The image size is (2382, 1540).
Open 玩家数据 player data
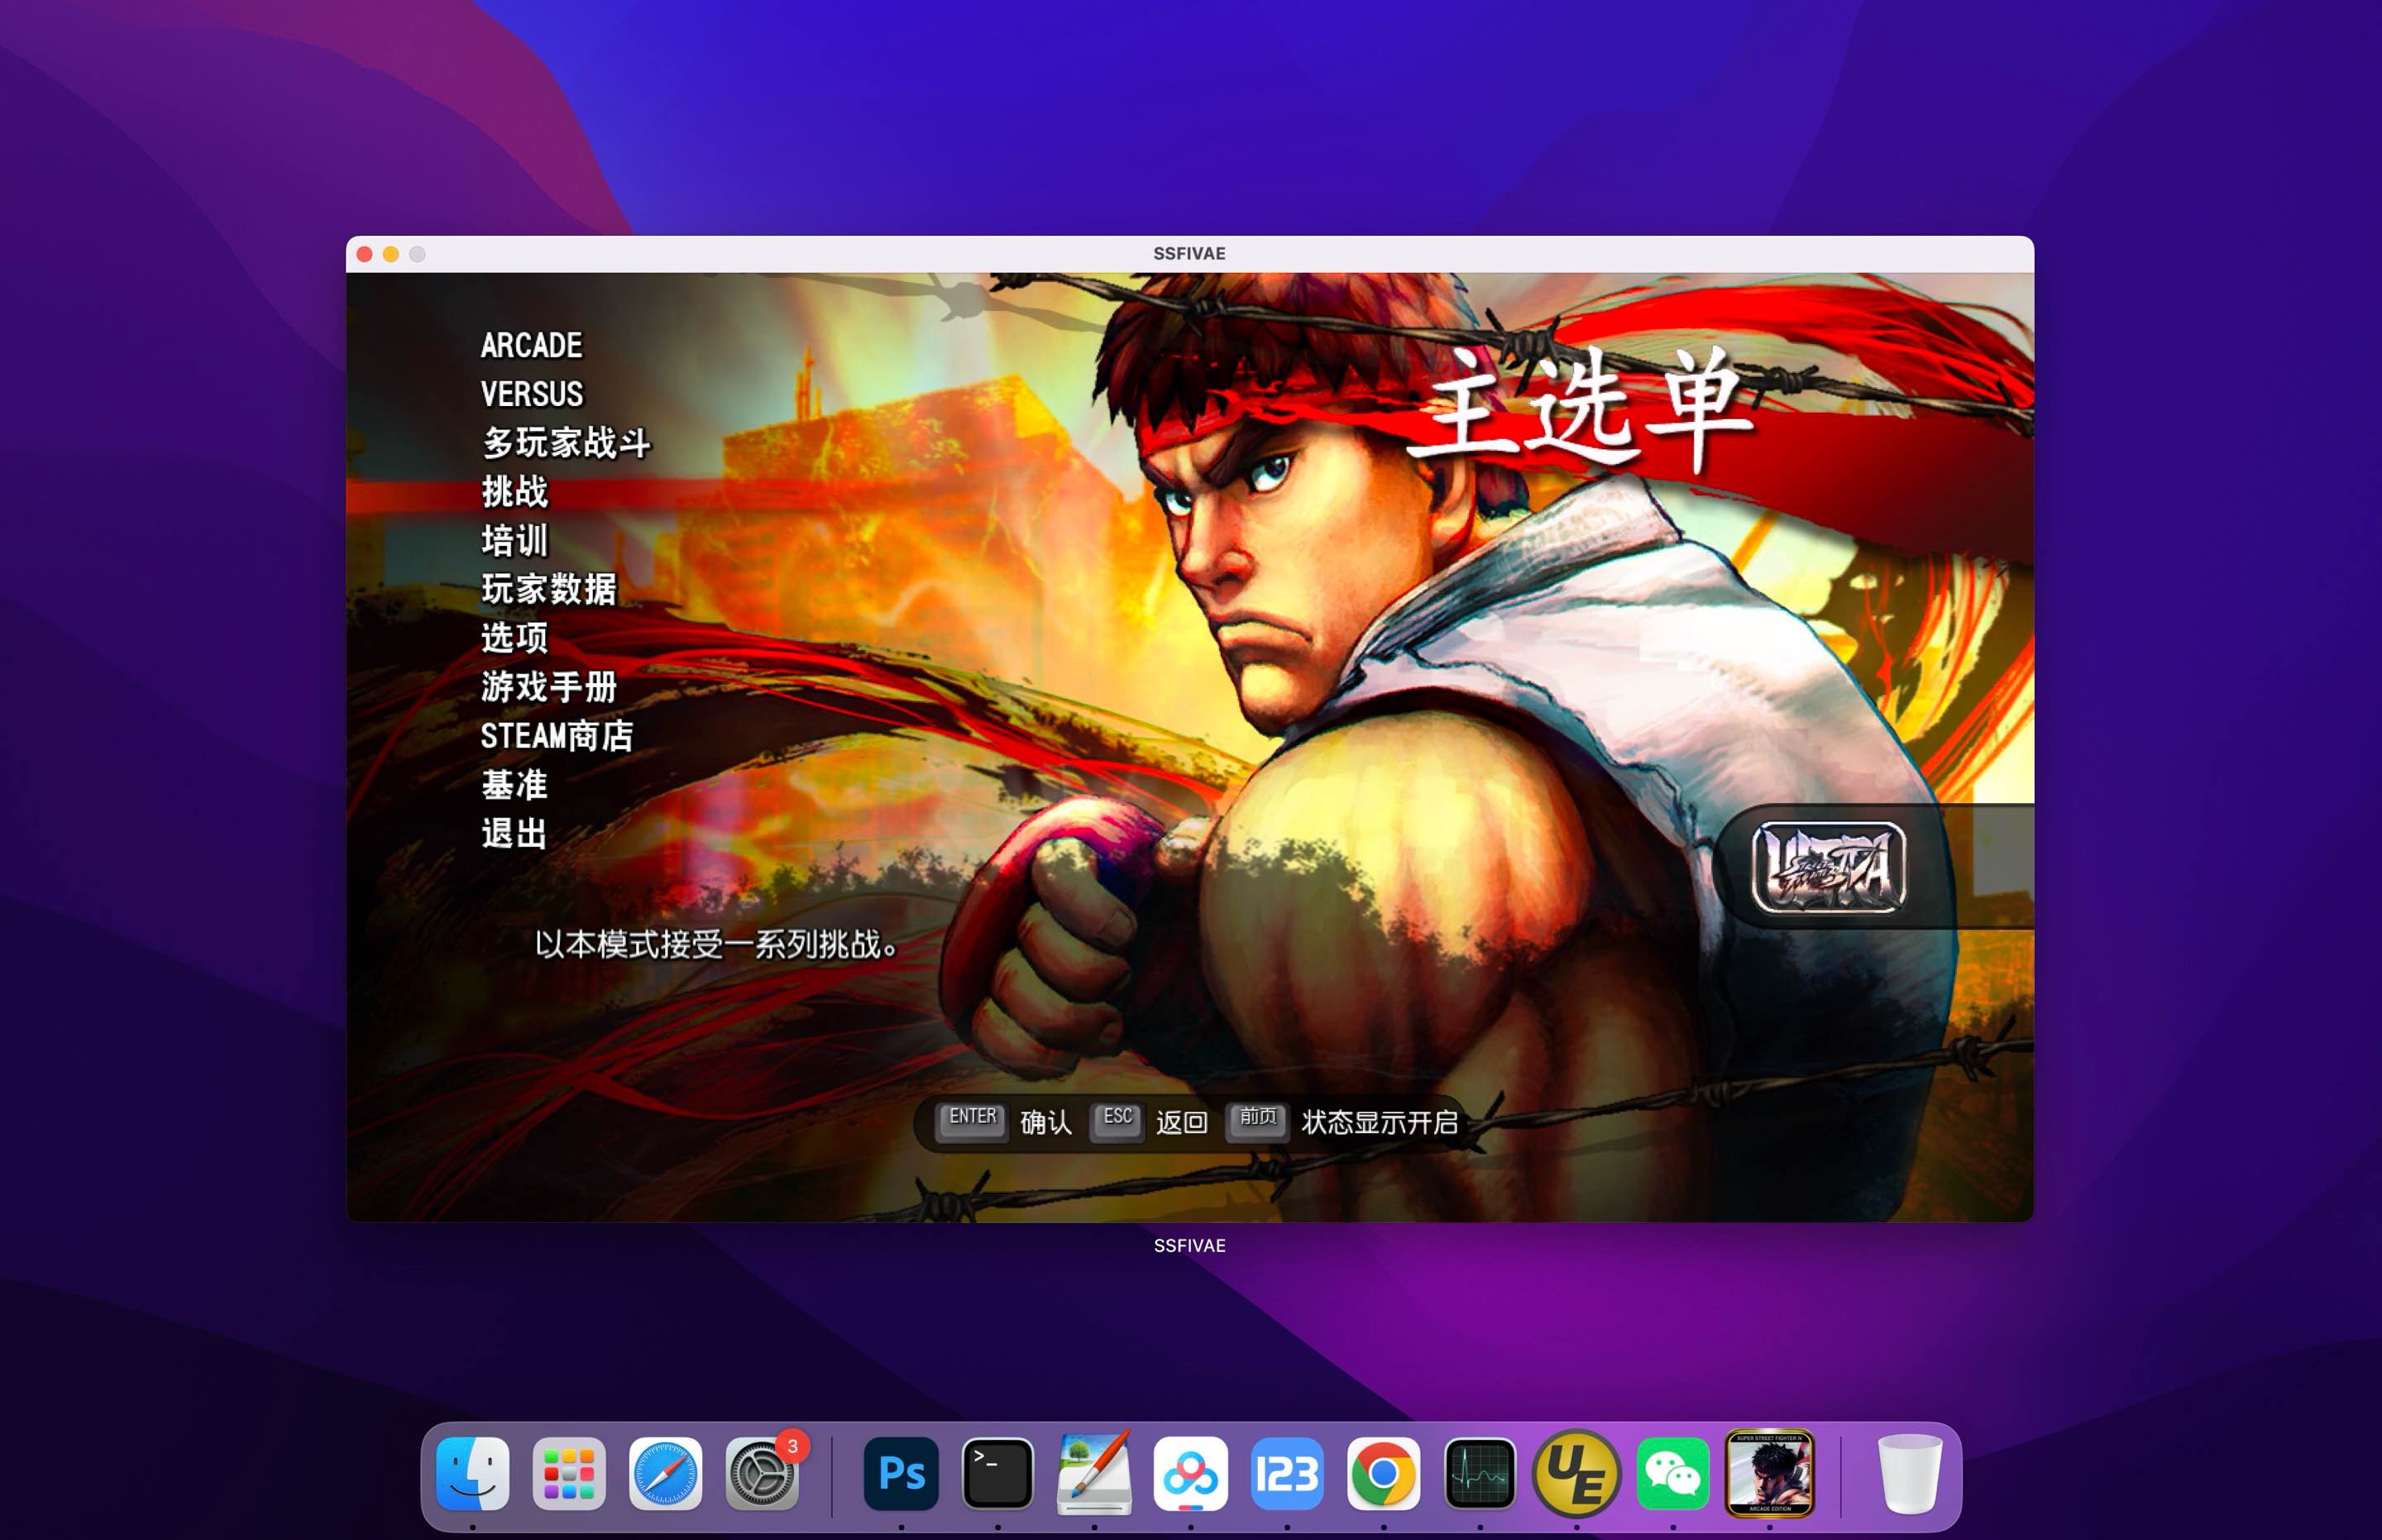[x=549, y=589]
